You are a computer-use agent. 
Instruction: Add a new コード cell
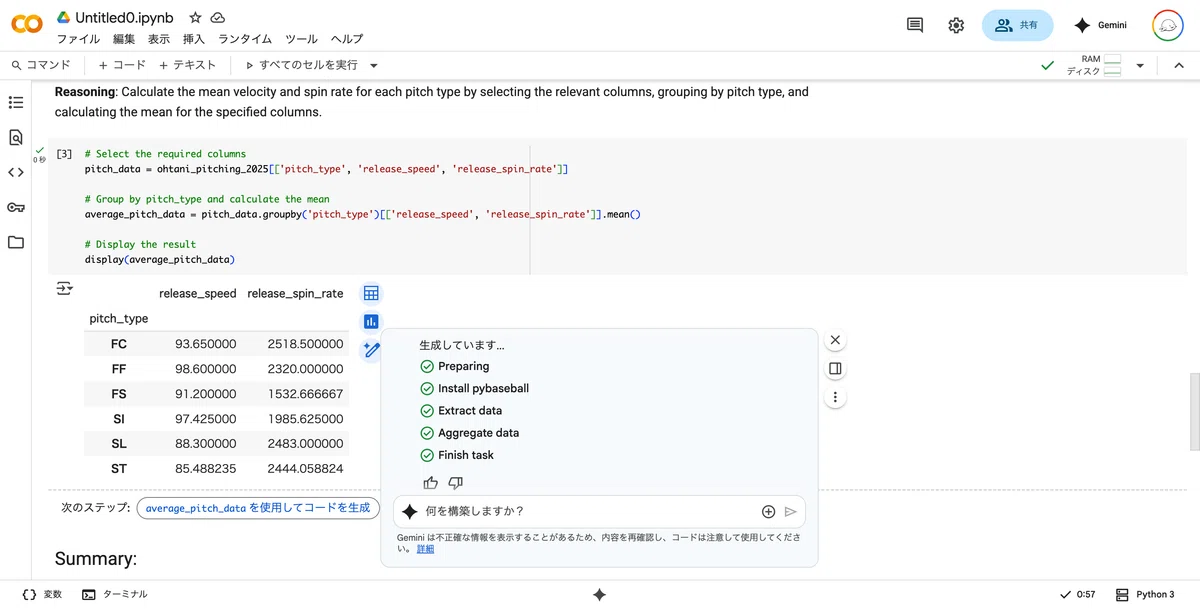(122, 65)
